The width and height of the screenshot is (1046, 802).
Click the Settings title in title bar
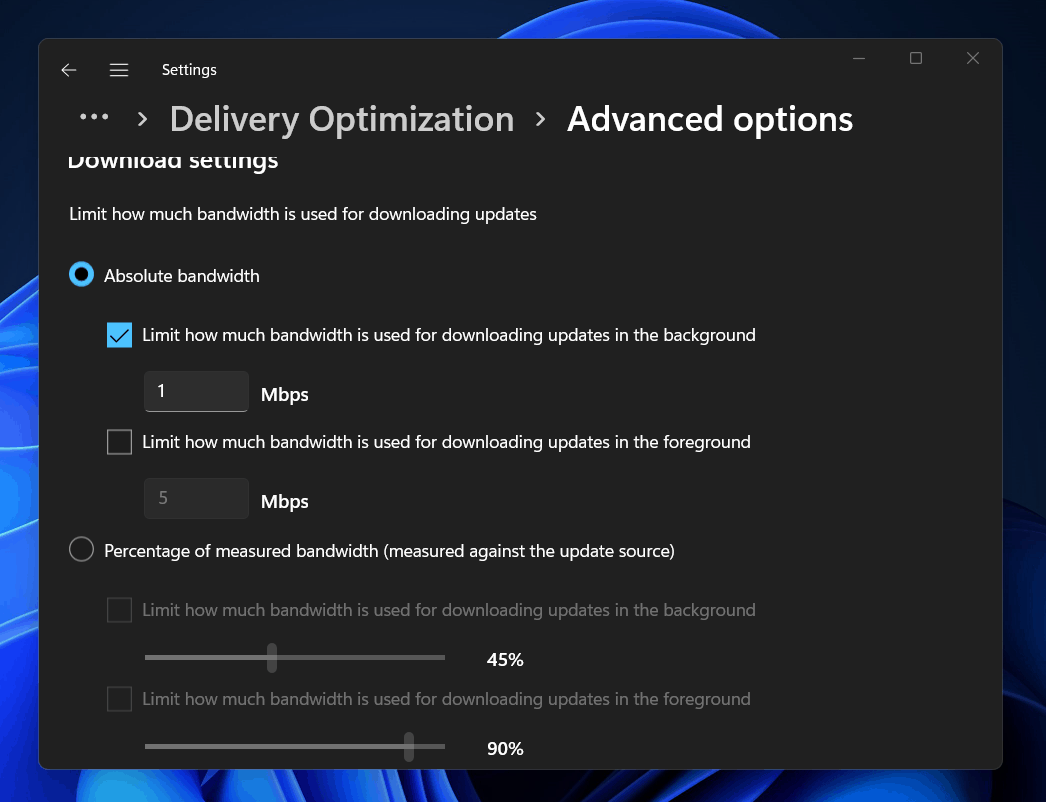pos(189,70)
